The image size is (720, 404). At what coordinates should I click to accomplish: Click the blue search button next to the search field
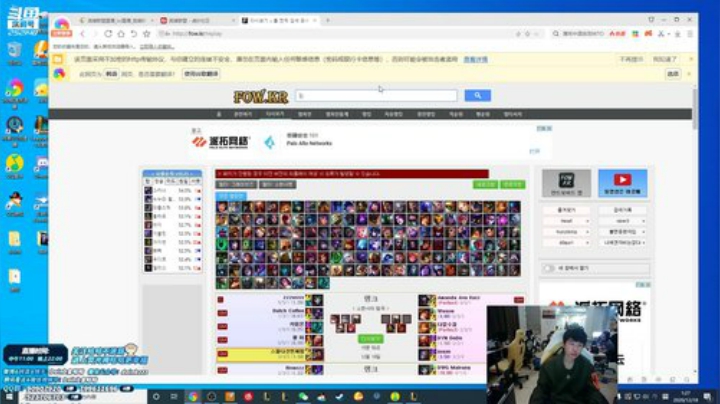(478, 95)
